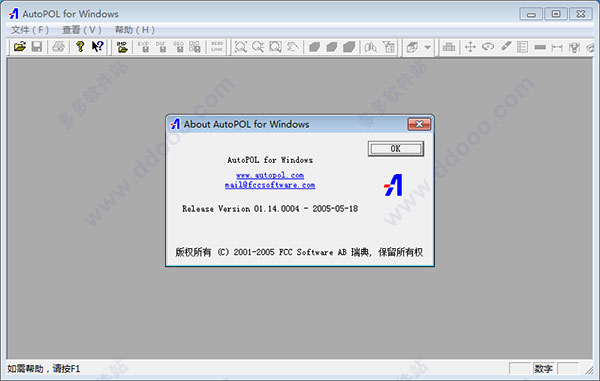
Task: Click the Print icon in toolbar
Action: click(59, 47)
